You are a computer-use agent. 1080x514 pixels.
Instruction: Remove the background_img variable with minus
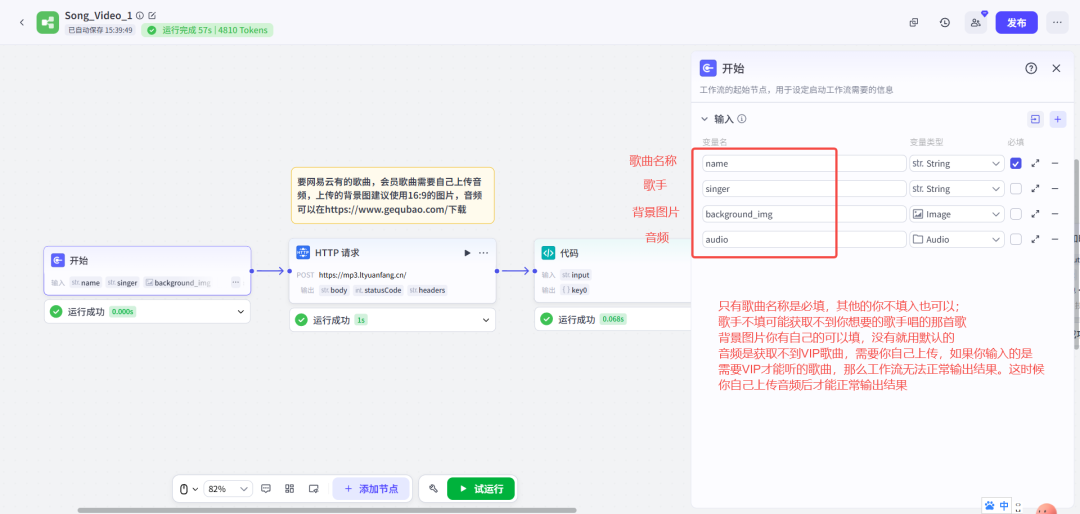point(1055,214)
